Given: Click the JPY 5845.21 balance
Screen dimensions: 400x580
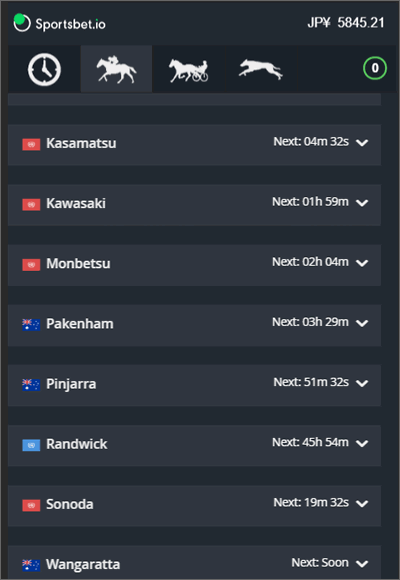Looking at the screenshot, I should (346, 23).
